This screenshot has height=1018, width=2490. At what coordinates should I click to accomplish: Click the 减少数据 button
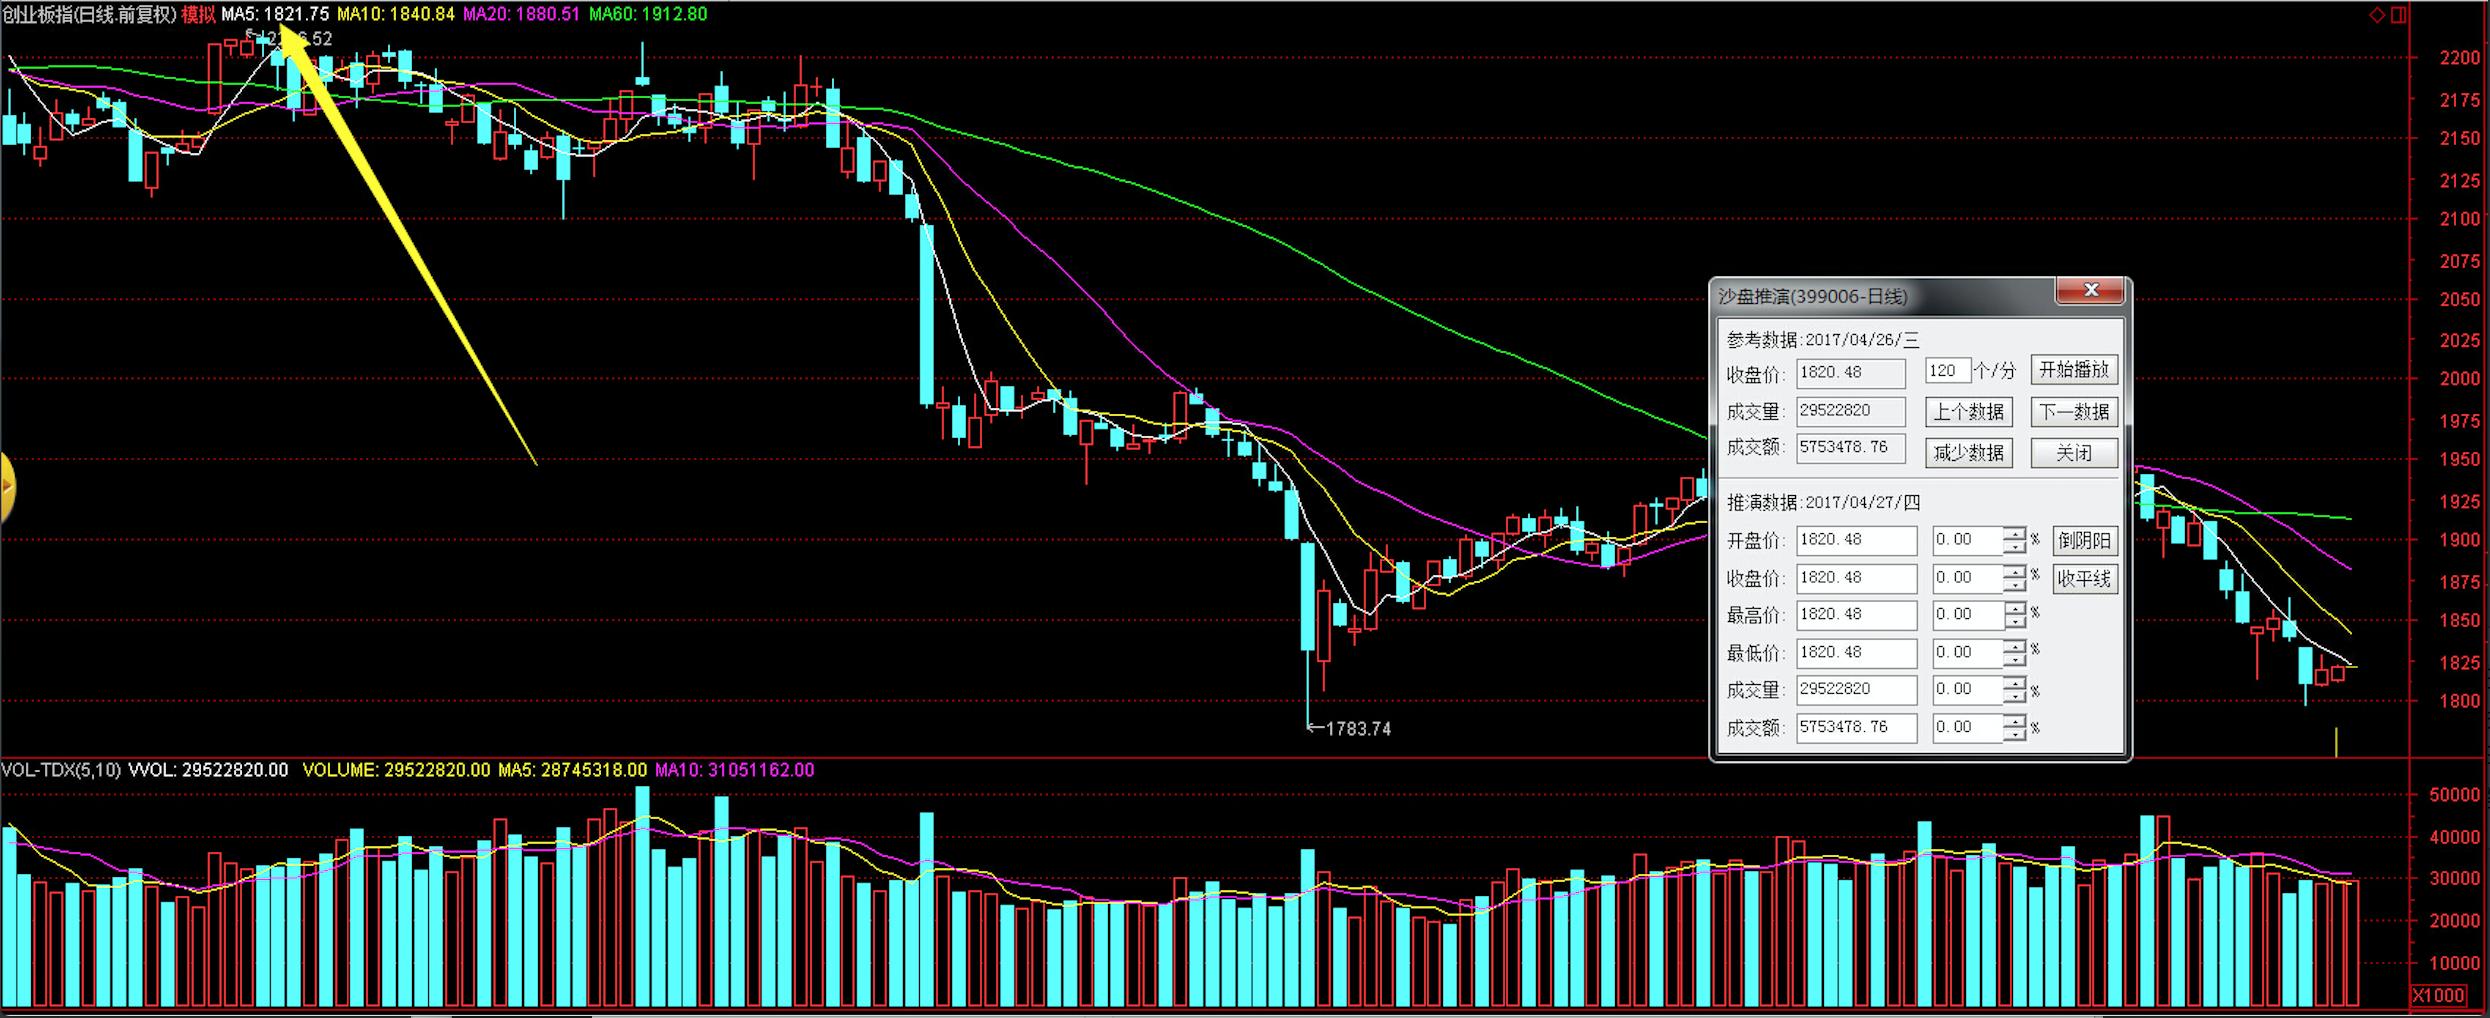coord(1968,453)
